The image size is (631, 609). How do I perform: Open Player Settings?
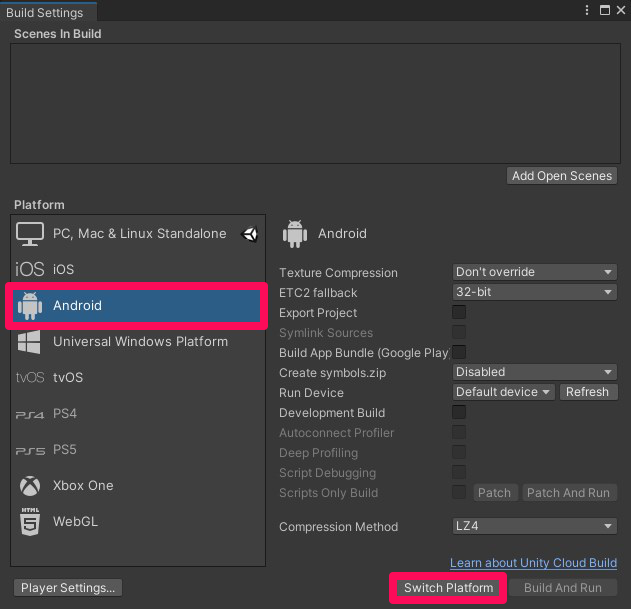pos(68,588)
